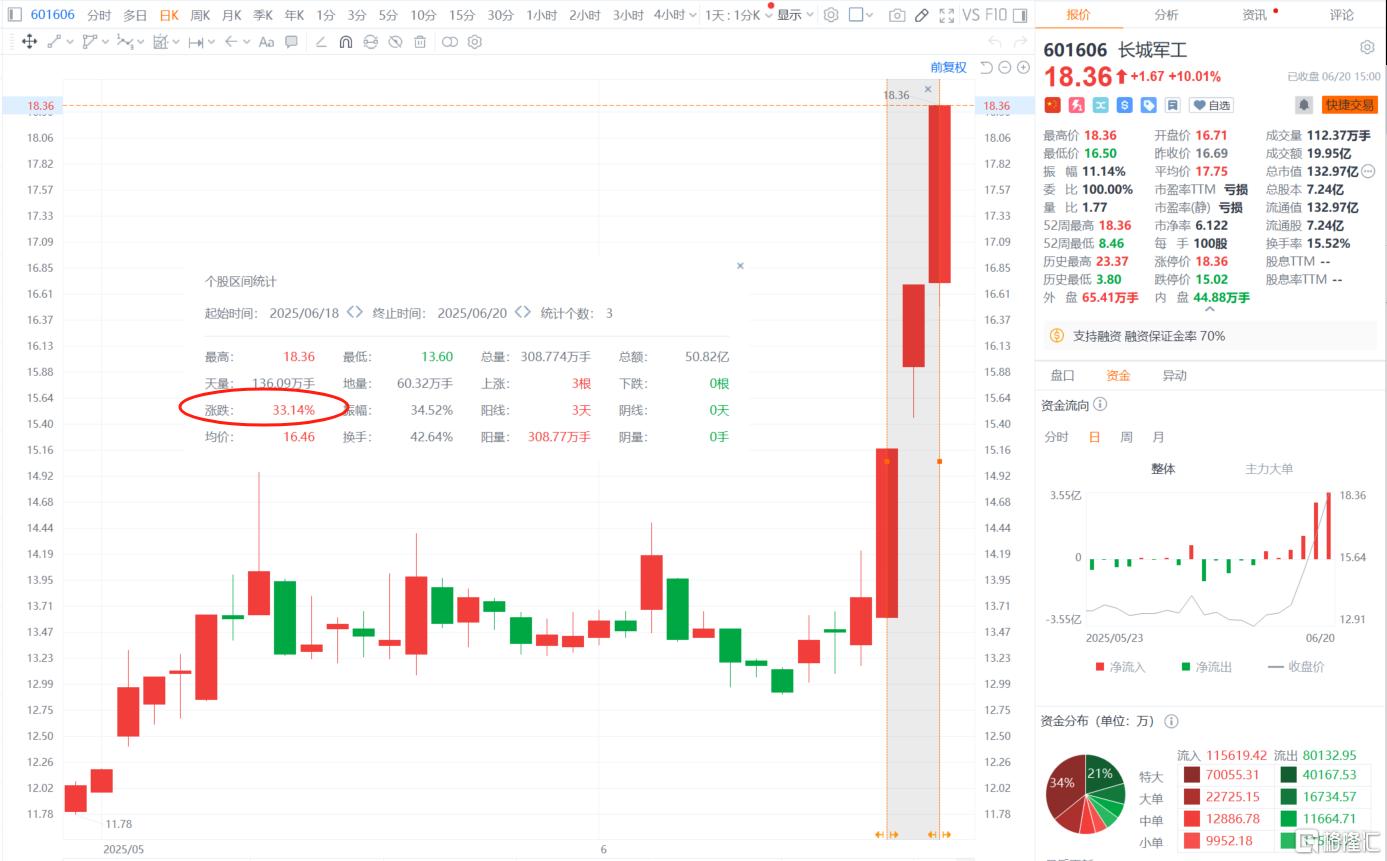Screen dimensions: 1387x861
Task: Switch to 盘口 order book tab
Action: (1062, 376)
